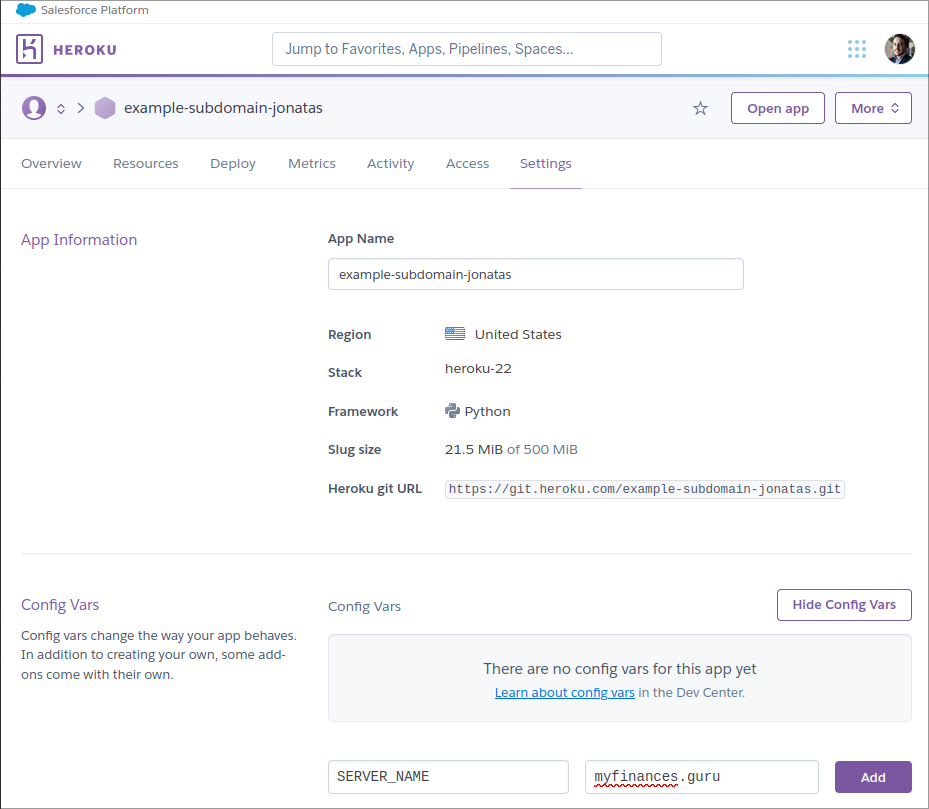
Task: Click the Open app button
Action: 777,108
